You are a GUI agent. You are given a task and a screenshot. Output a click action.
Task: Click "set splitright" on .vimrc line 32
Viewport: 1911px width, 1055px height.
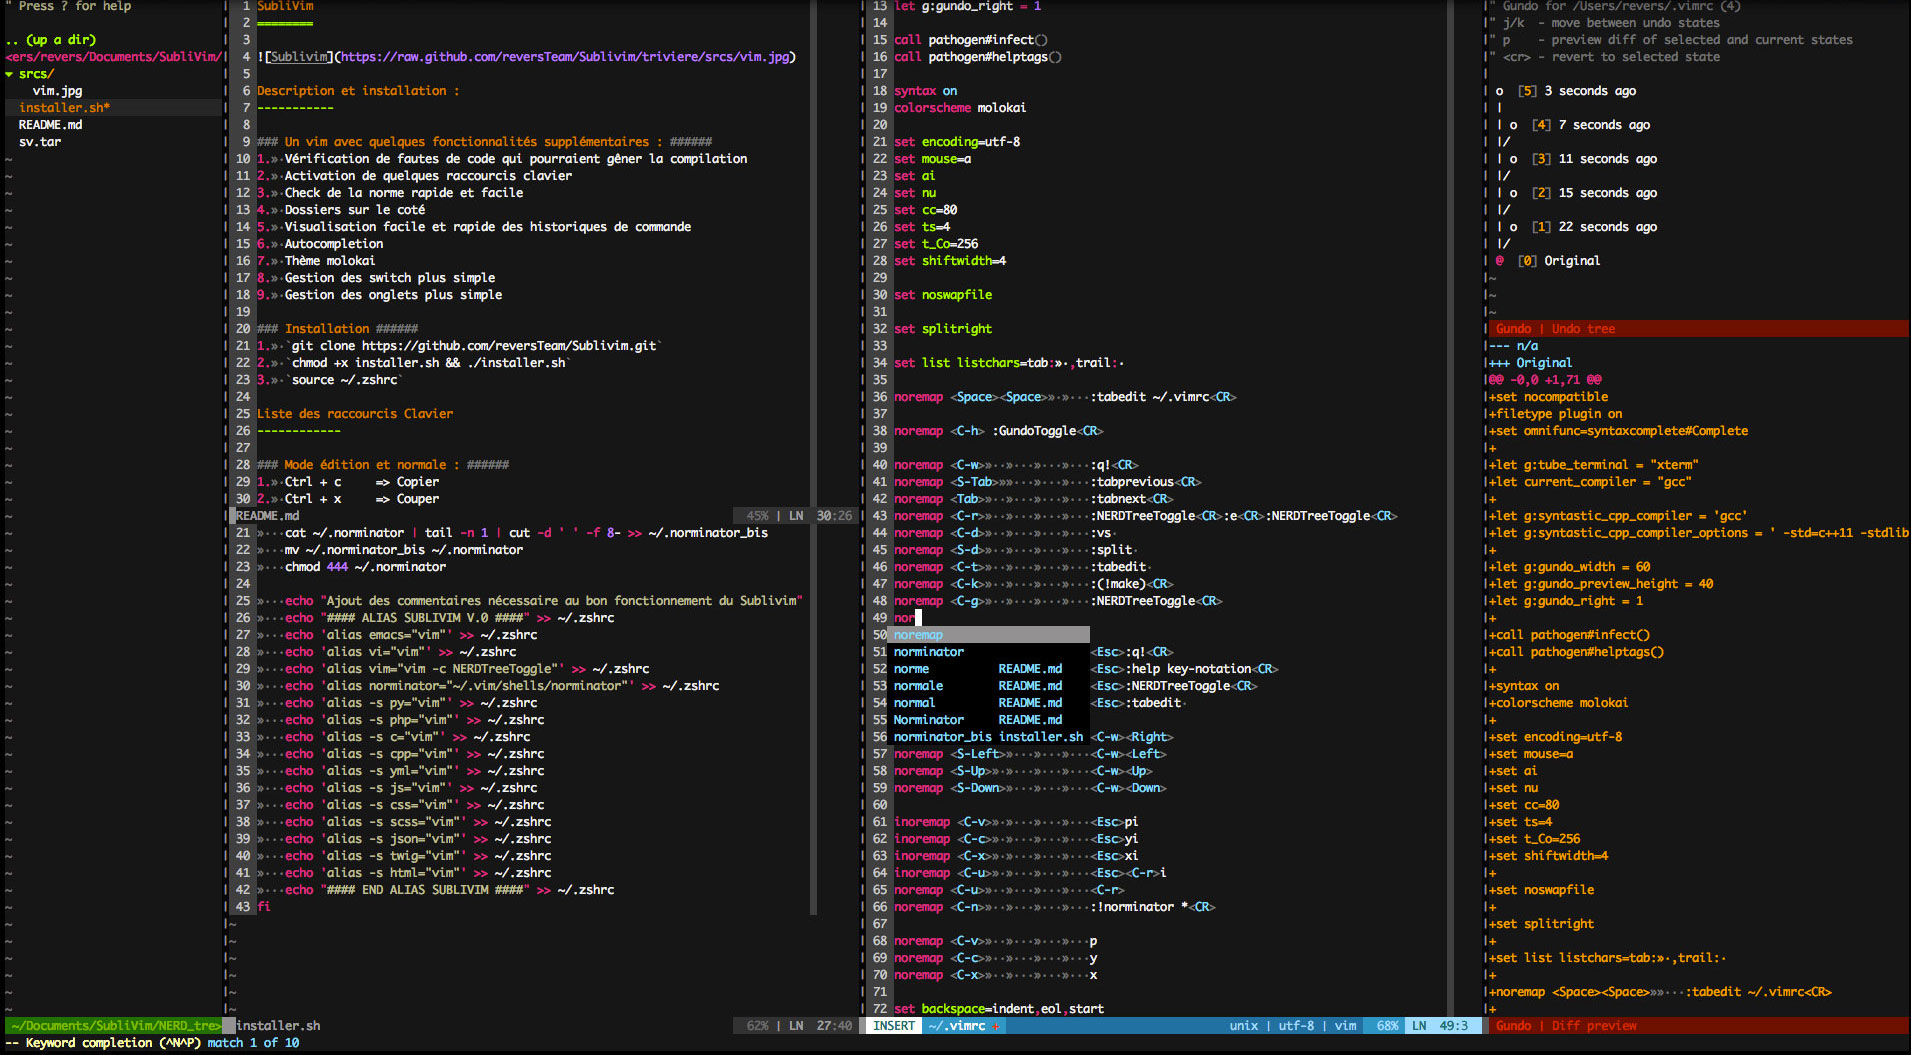point(943,329)
